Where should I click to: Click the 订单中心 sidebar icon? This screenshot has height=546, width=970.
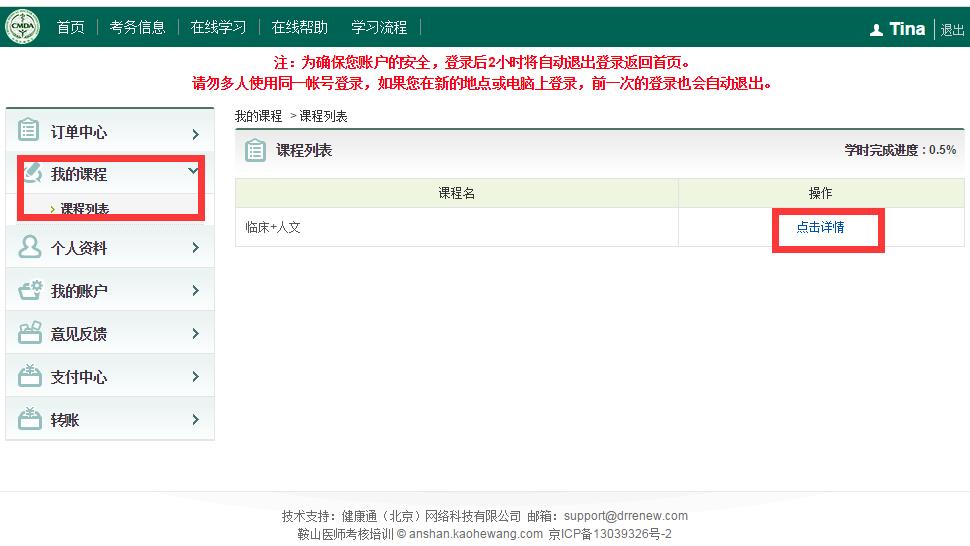click(x=30, y=131)
